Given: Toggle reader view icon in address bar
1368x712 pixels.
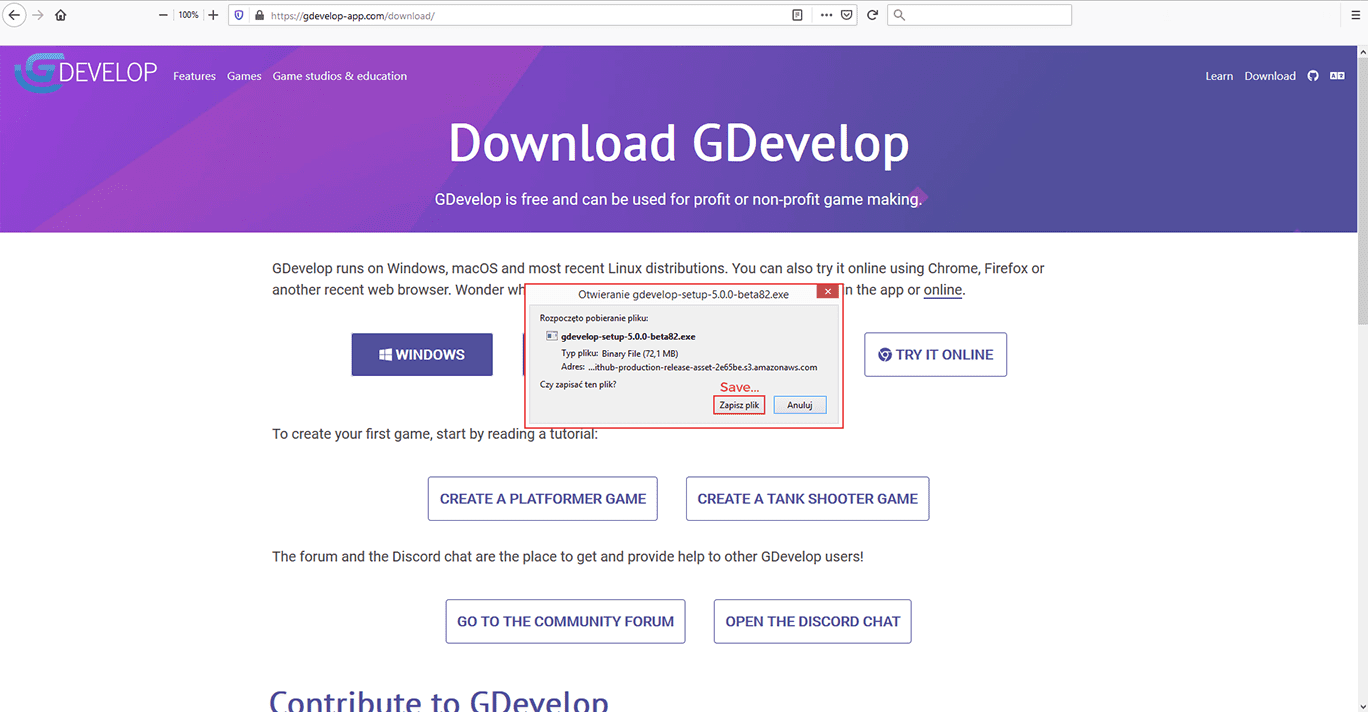Looking at the screenshot, I should point(797,15).
